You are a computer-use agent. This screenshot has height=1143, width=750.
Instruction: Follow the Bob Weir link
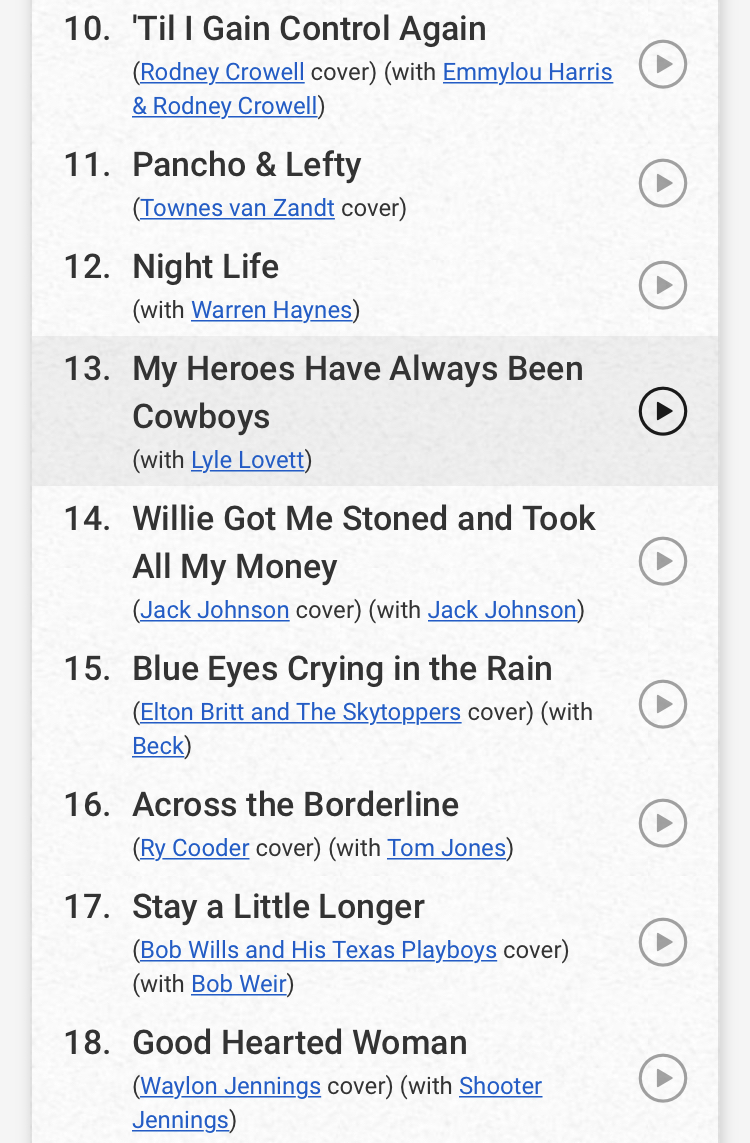pos(238,984)
